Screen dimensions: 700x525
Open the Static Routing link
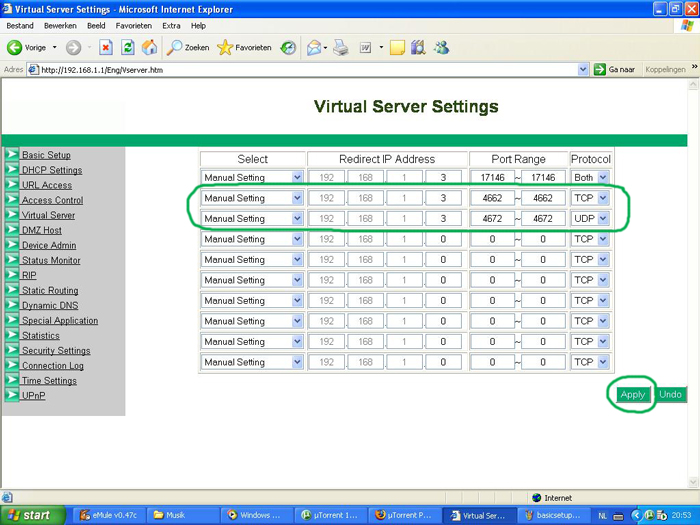[x=50, y=291]
